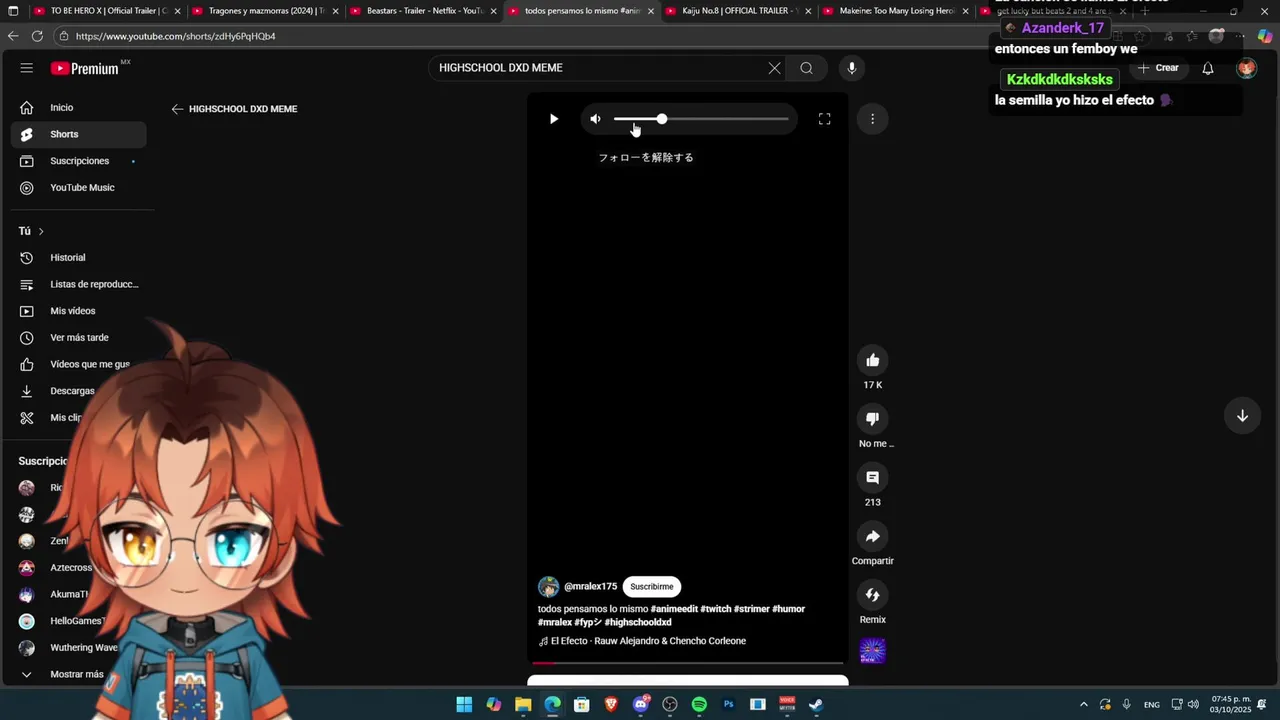Clear the search box with the X

774,68
